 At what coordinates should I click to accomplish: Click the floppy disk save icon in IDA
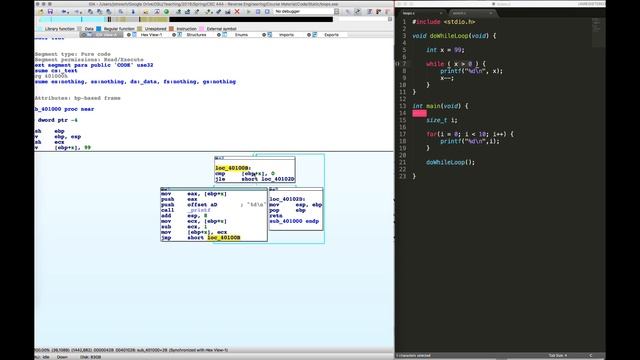(50, 11)
